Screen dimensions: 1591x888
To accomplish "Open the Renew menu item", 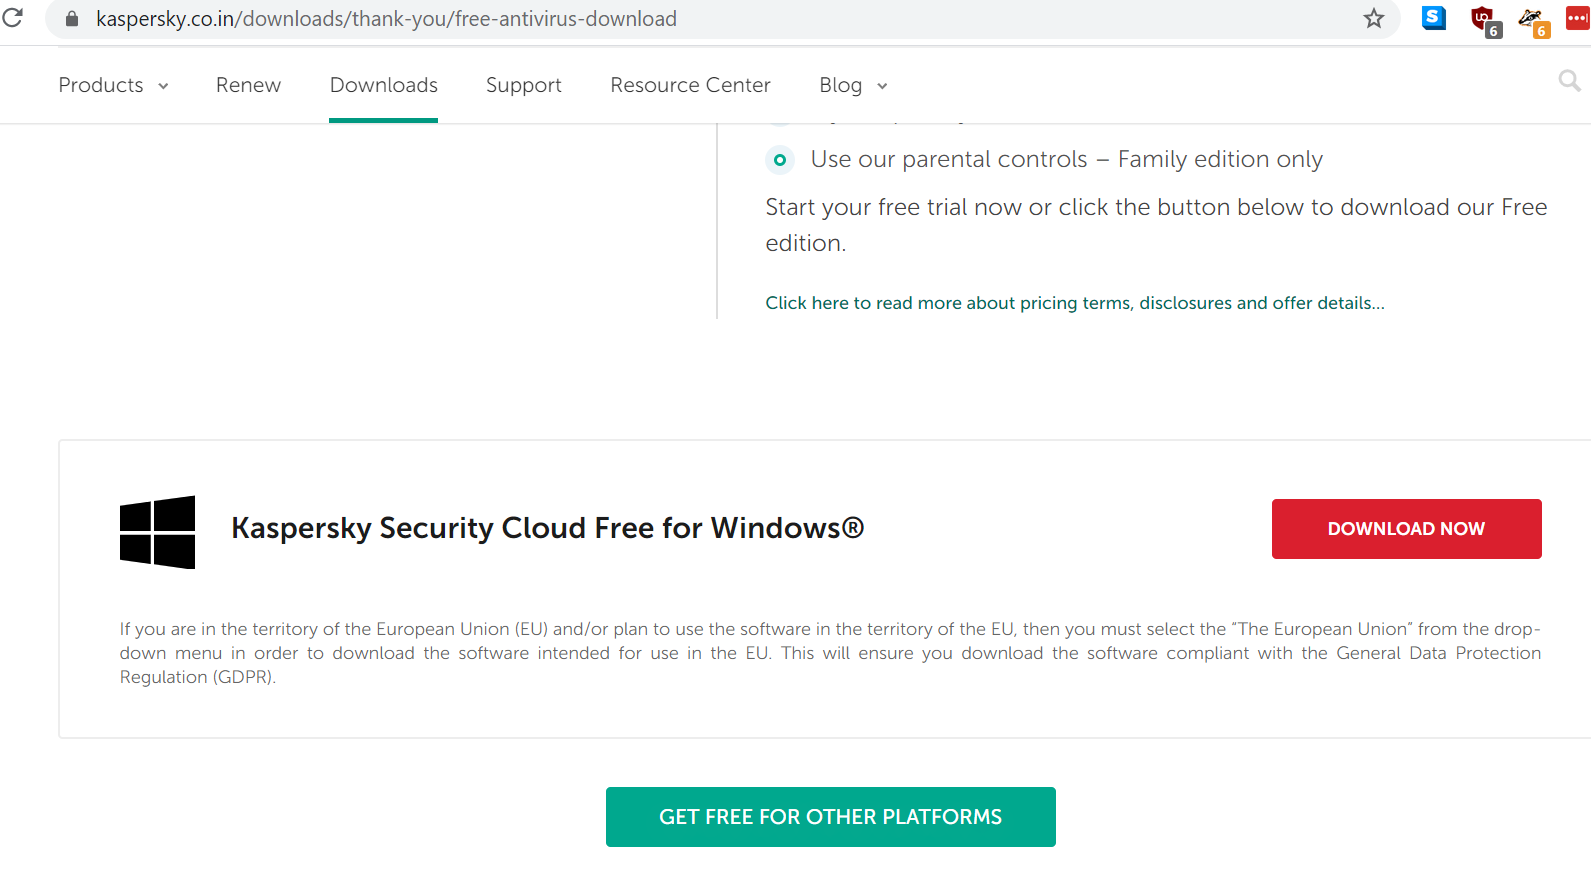I will [x=248, y=85].
